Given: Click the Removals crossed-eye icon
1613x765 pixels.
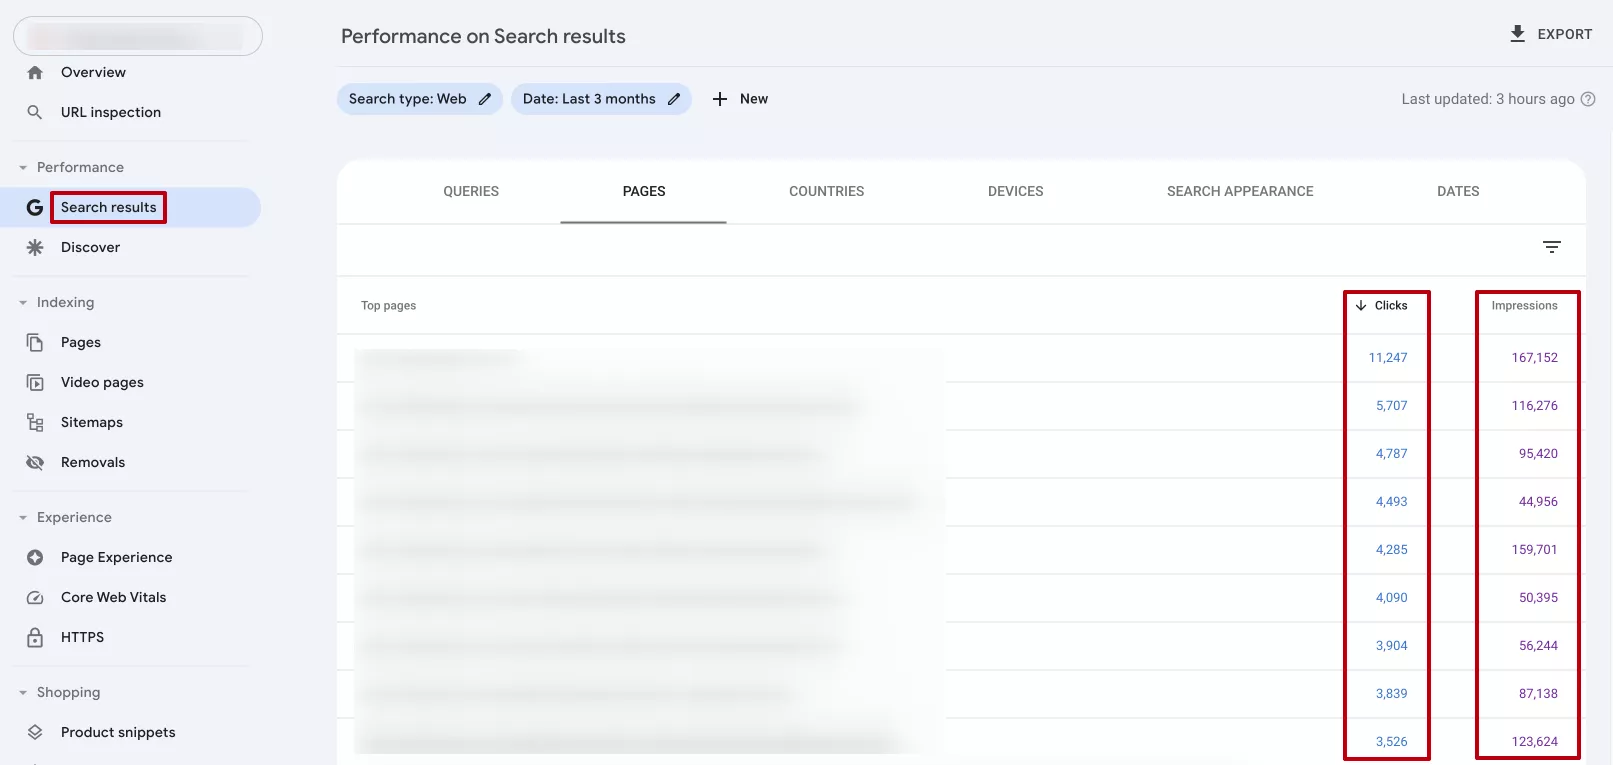Looking at the screenshot, I should pyautogui.click(x=35, y=462).
